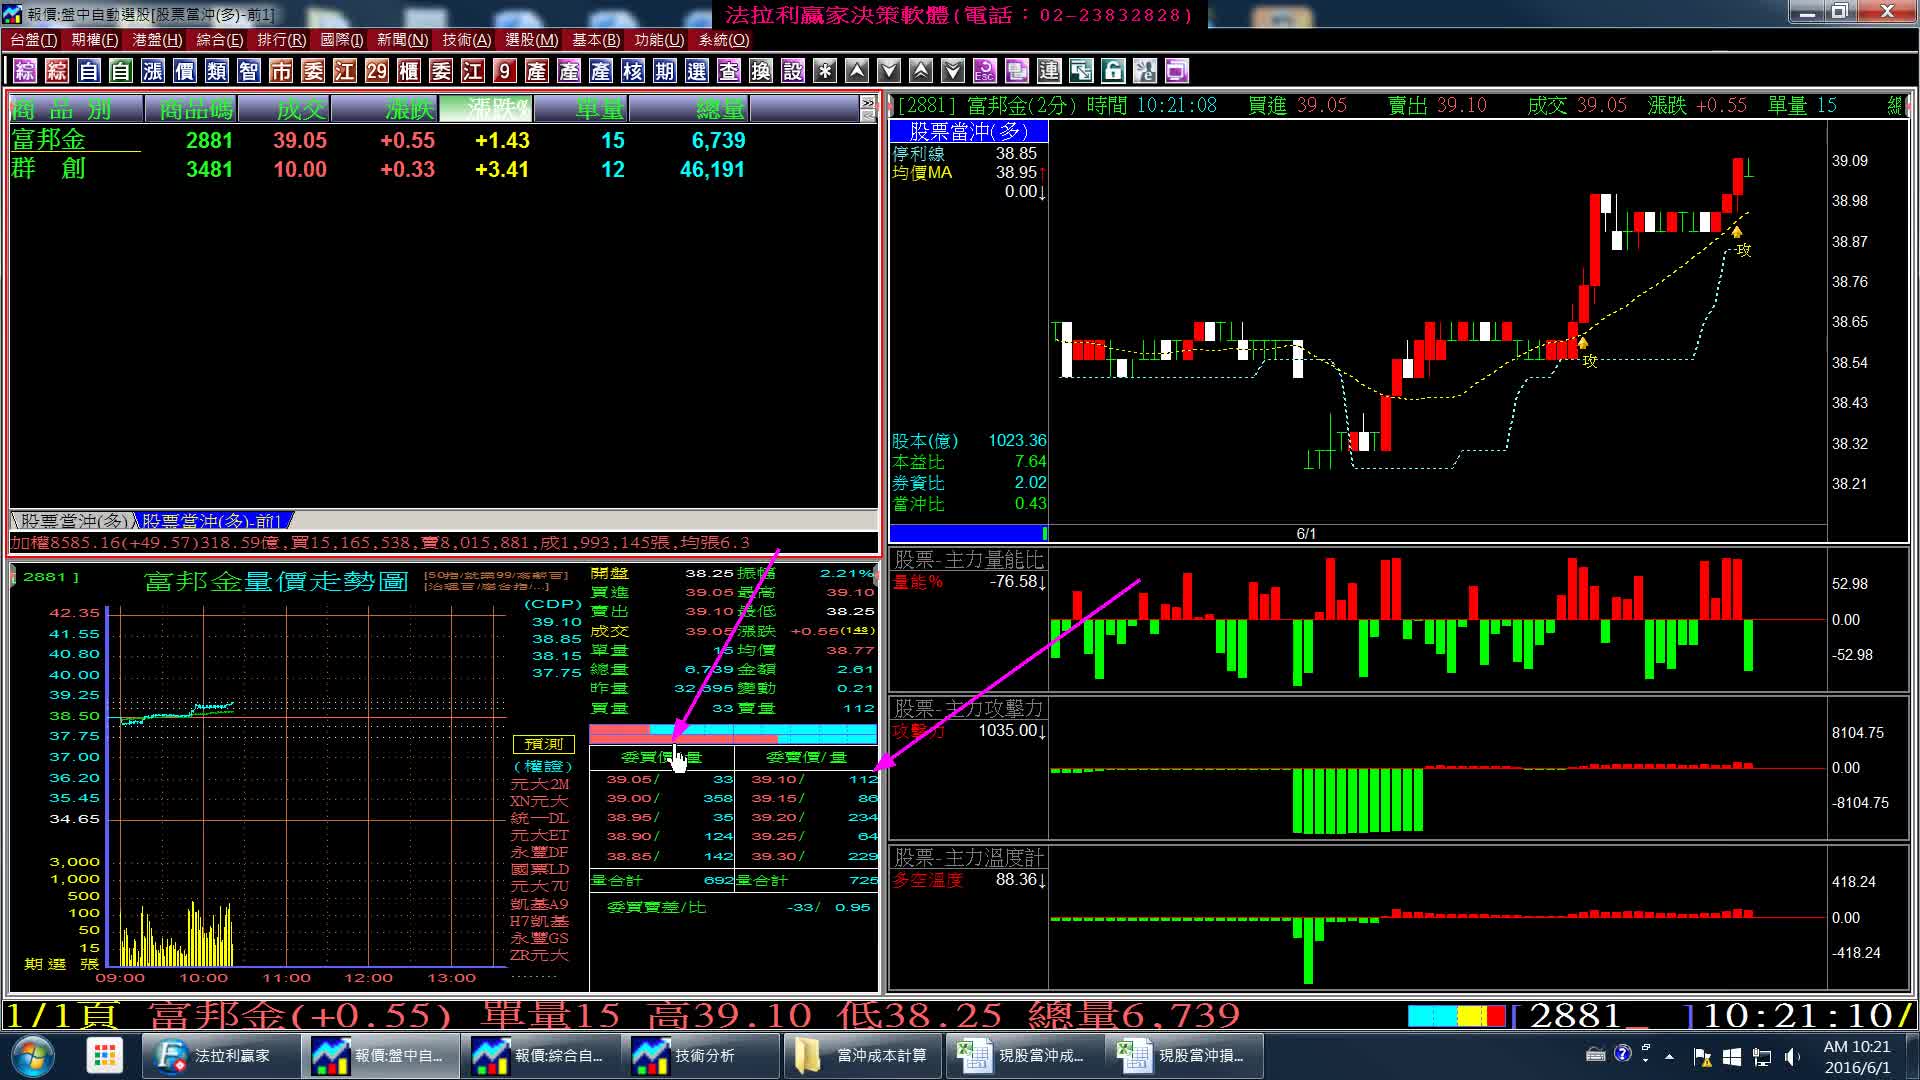Open the Windows Start button
This screenshot has height=1080, width=1920.
pos(33,1056)
